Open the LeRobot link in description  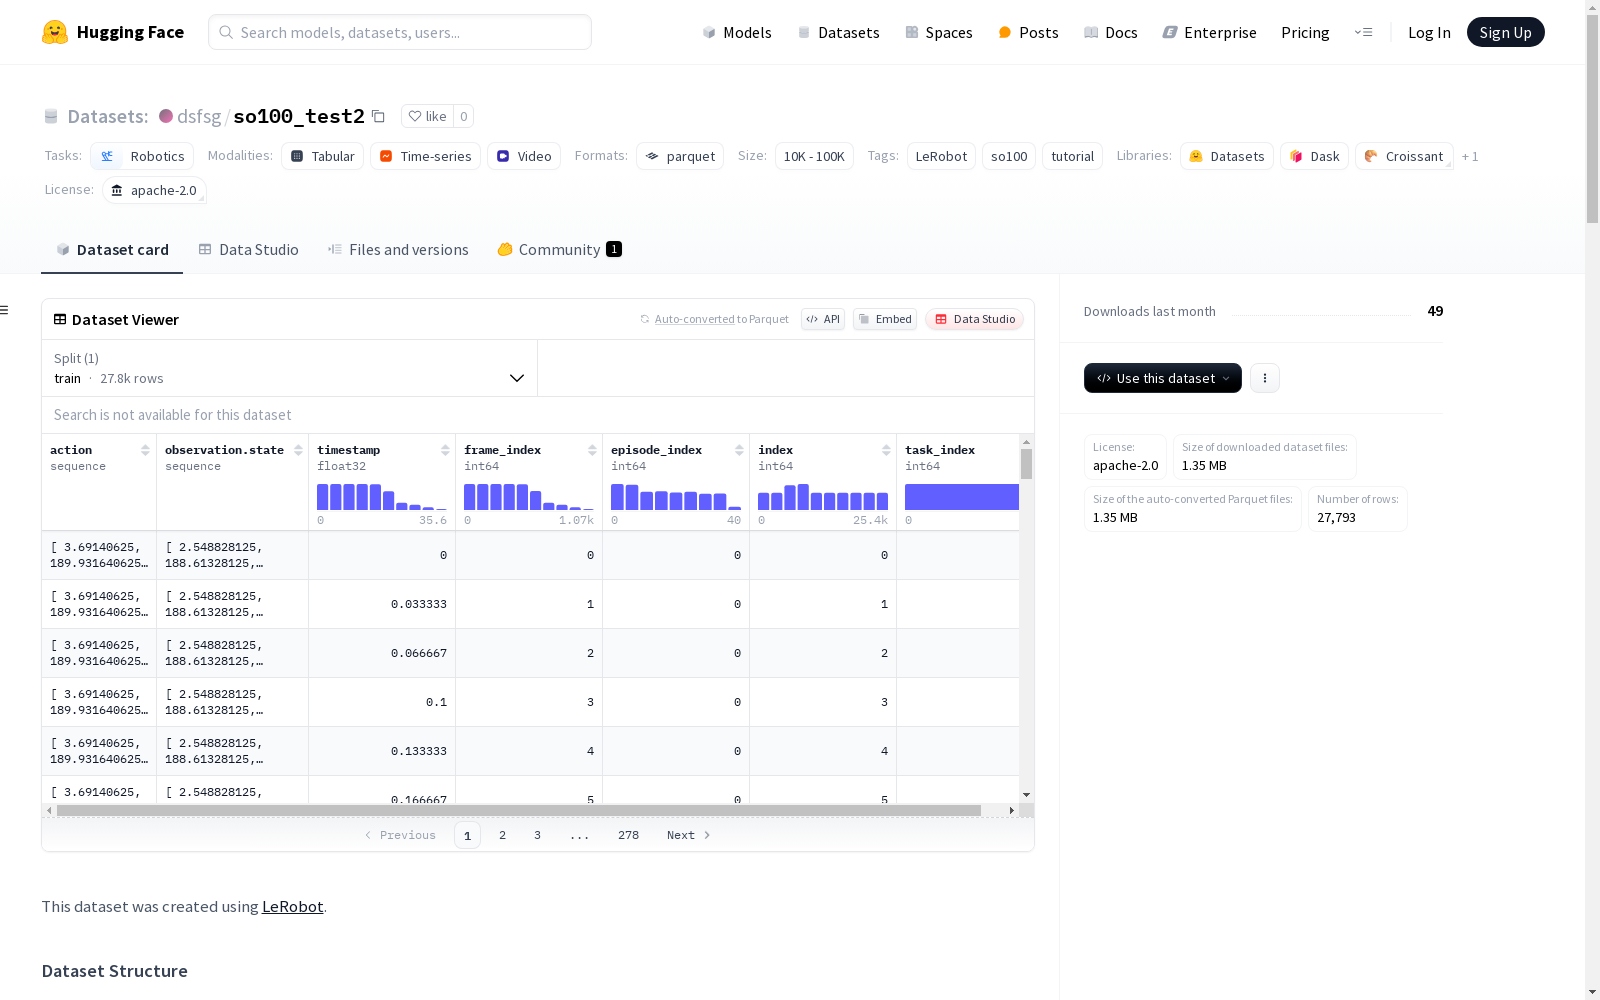(293, 907)
